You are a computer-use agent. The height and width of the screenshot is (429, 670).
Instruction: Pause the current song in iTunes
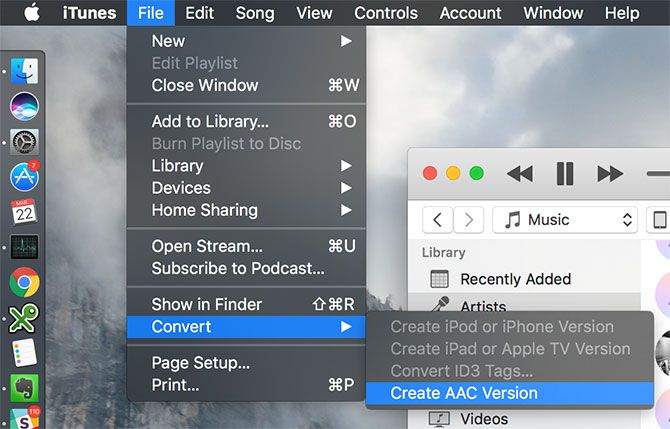pyautogui.click(x=565, y=173)
